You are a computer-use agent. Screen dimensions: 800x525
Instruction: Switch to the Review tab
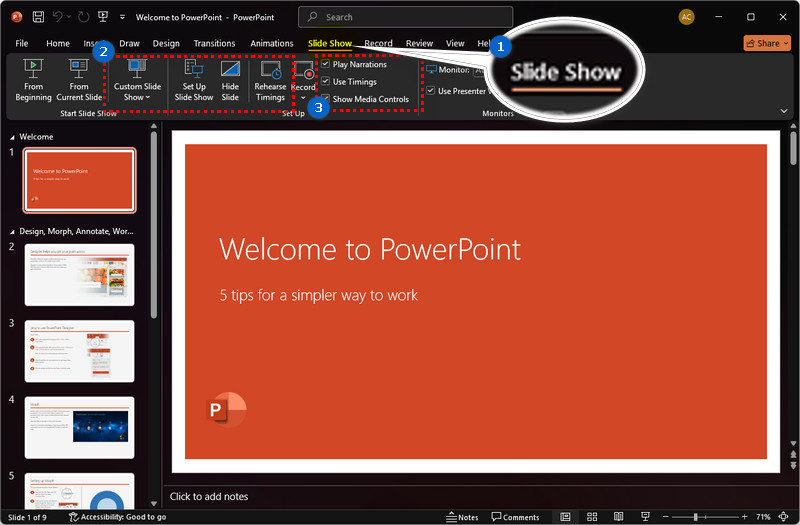pos(419,43)
